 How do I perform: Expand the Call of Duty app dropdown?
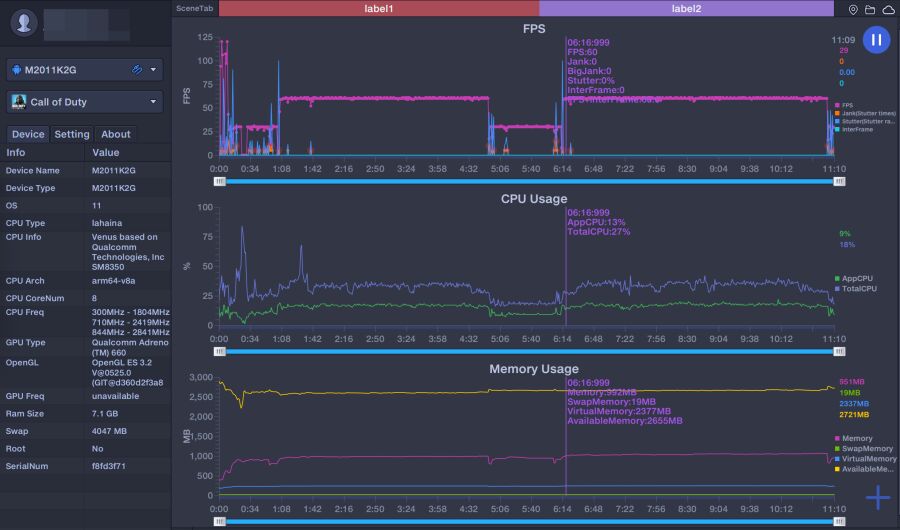pyautogui.click(x=153, y=102)
